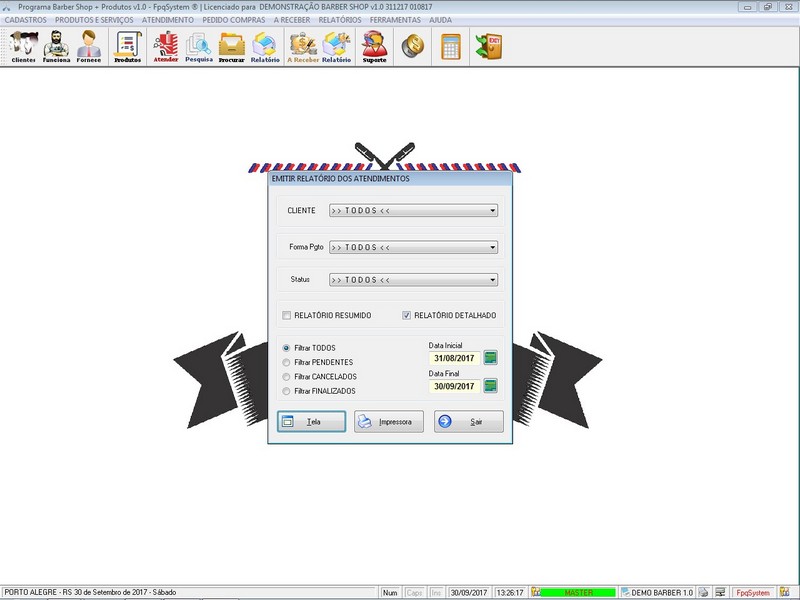Open the Pesquisa magnifier icon
The height and width of the screenshot is (600, 800).
pos(199,47)
